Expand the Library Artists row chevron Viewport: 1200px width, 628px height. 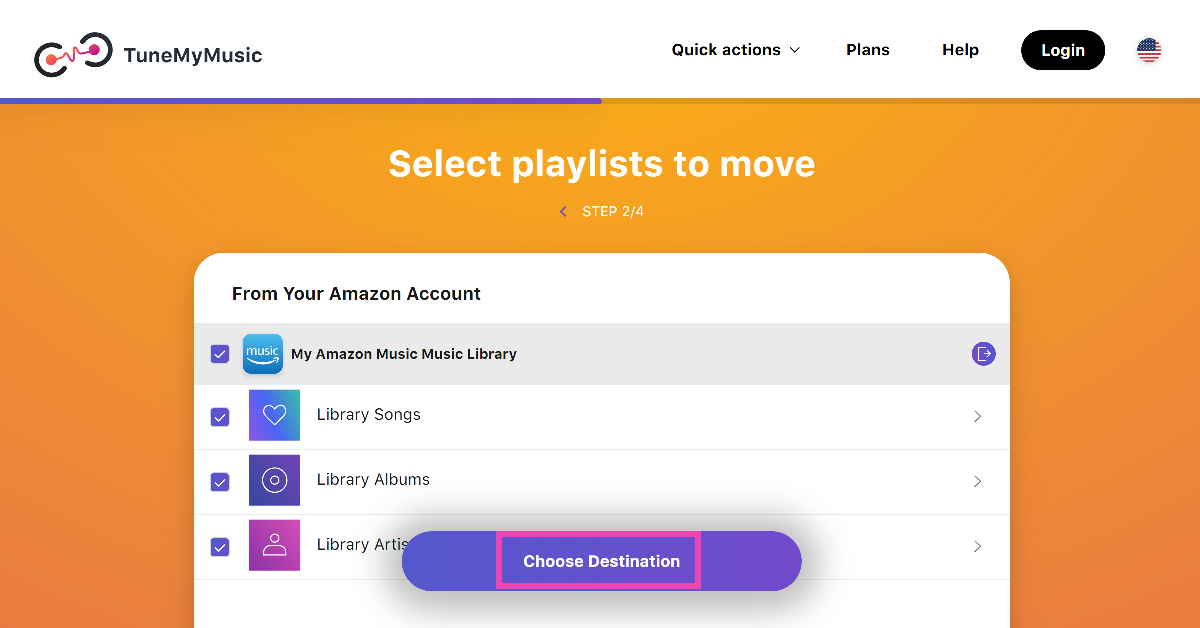click(x=978, y=547)
